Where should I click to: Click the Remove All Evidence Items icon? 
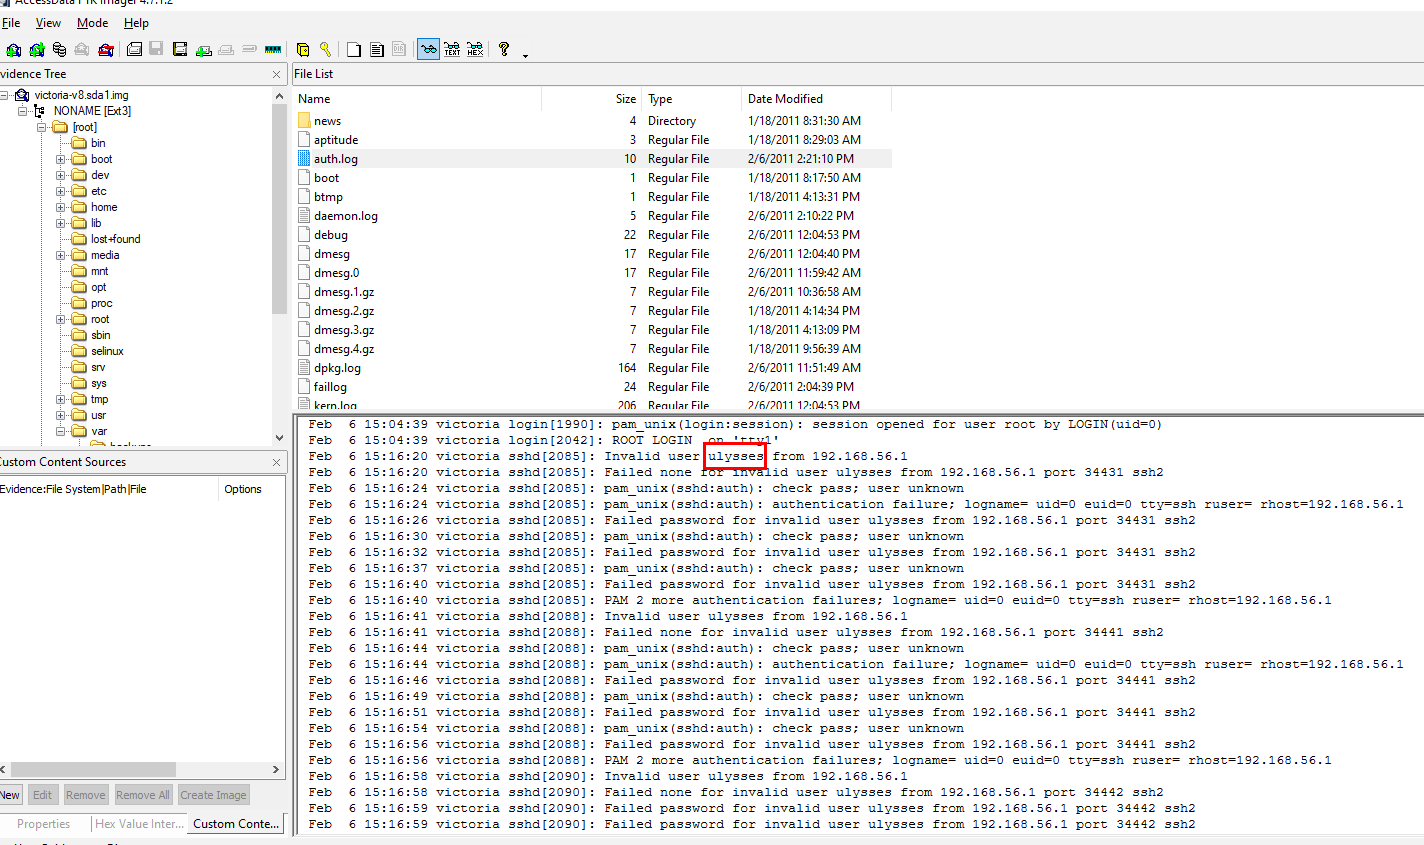coord(106,49)
